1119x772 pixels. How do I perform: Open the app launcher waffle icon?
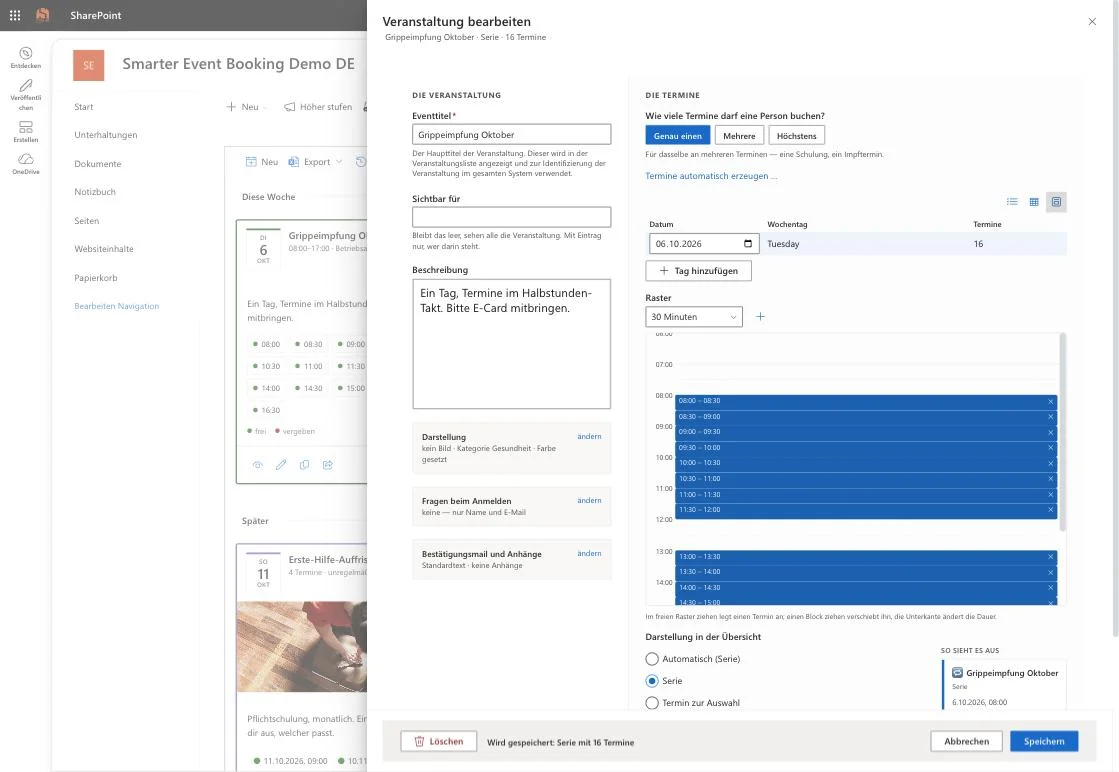pyautogui.click(x=15, y=15)
